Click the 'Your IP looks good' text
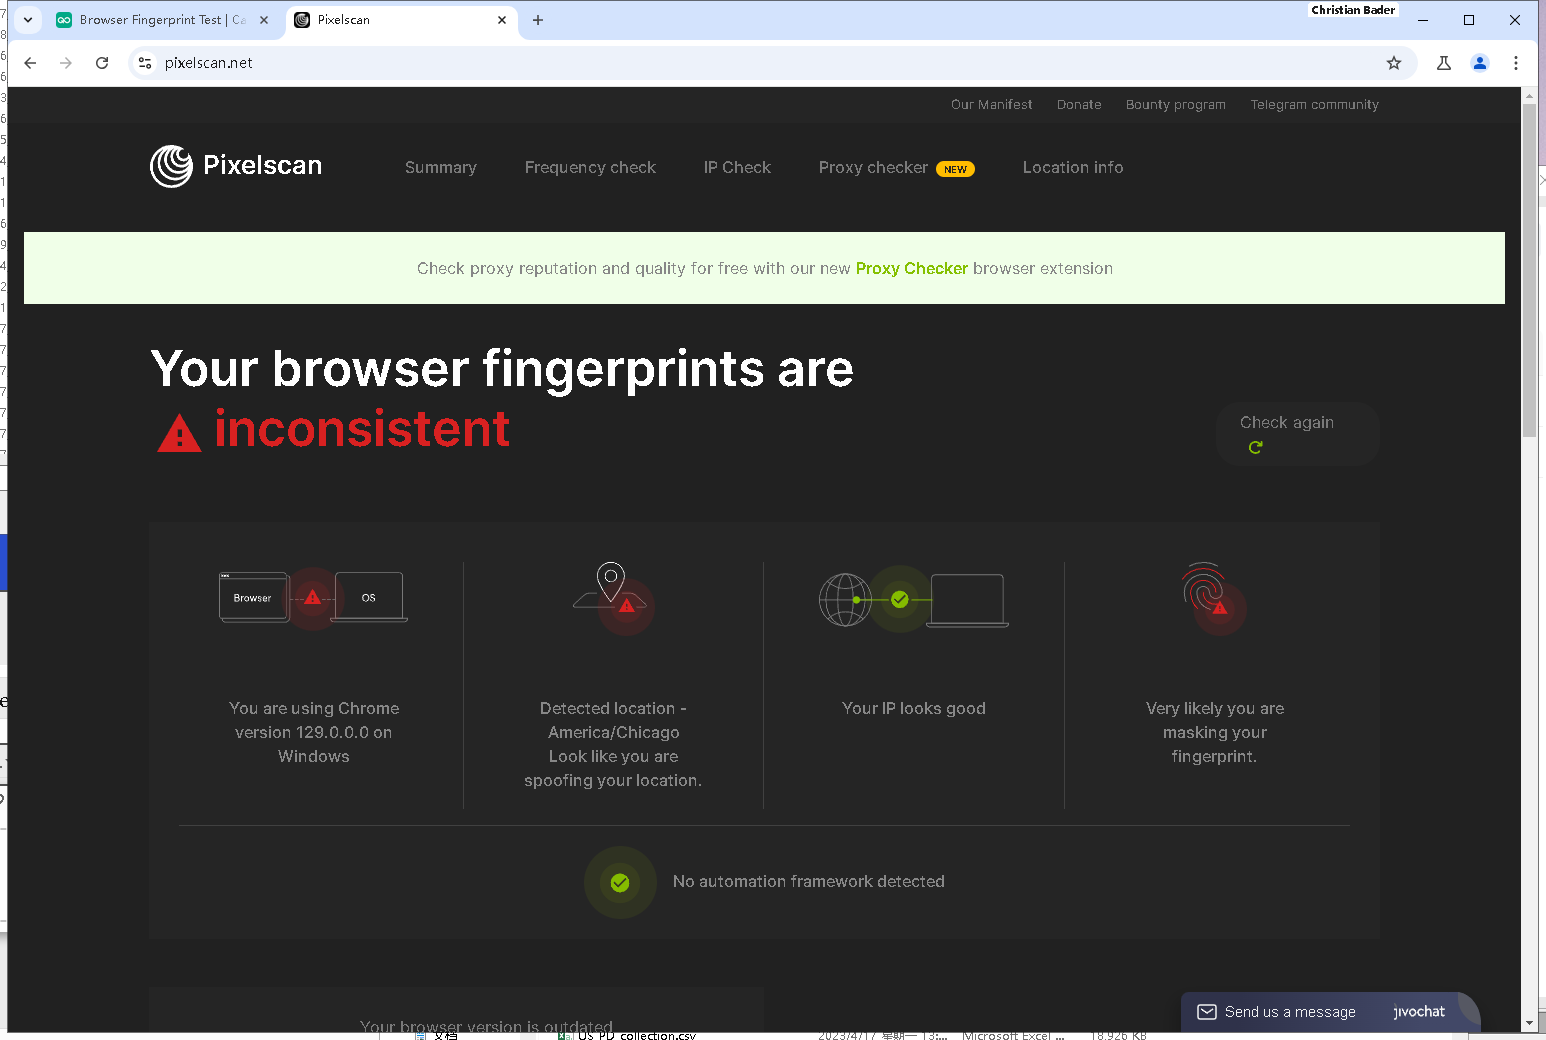Image resolution: width=1546 pixels, height=1040 pixels. (x=914, y=708)
